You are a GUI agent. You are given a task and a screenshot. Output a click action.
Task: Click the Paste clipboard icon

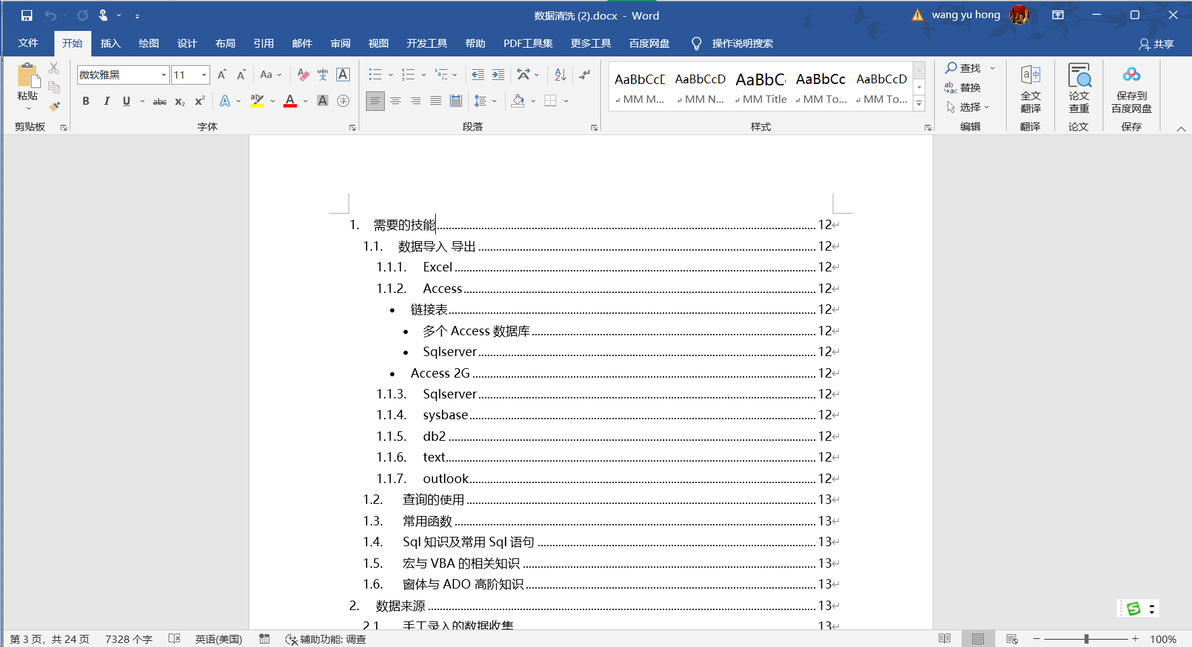(x=27, y=76)
